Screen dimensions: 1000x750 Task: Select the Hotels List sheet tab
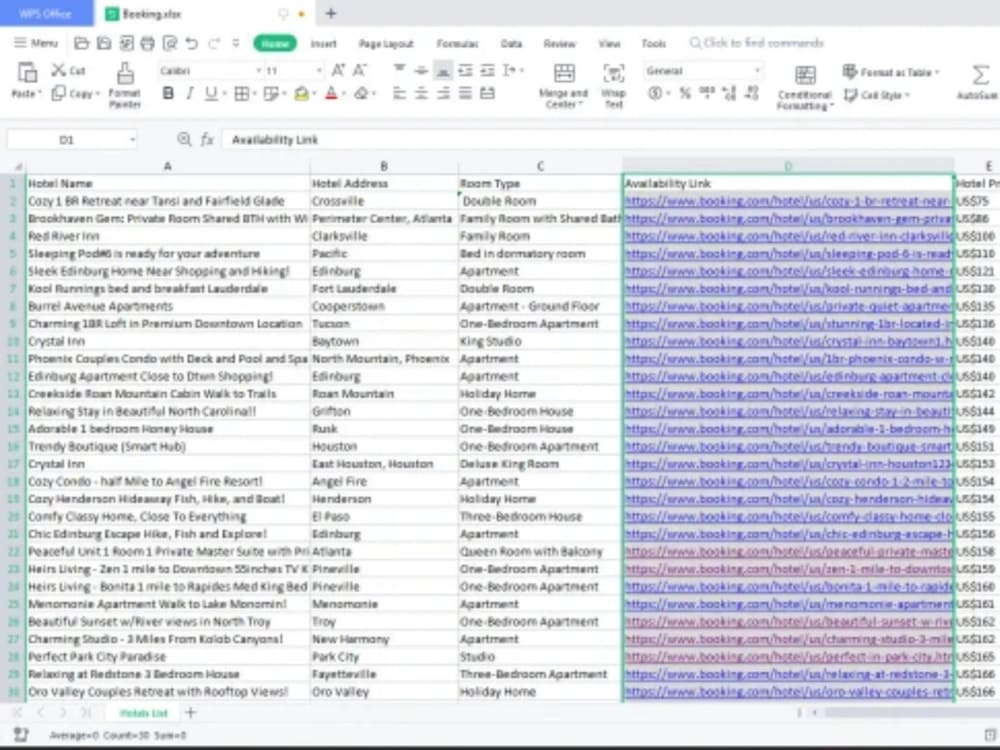[143, 713]
